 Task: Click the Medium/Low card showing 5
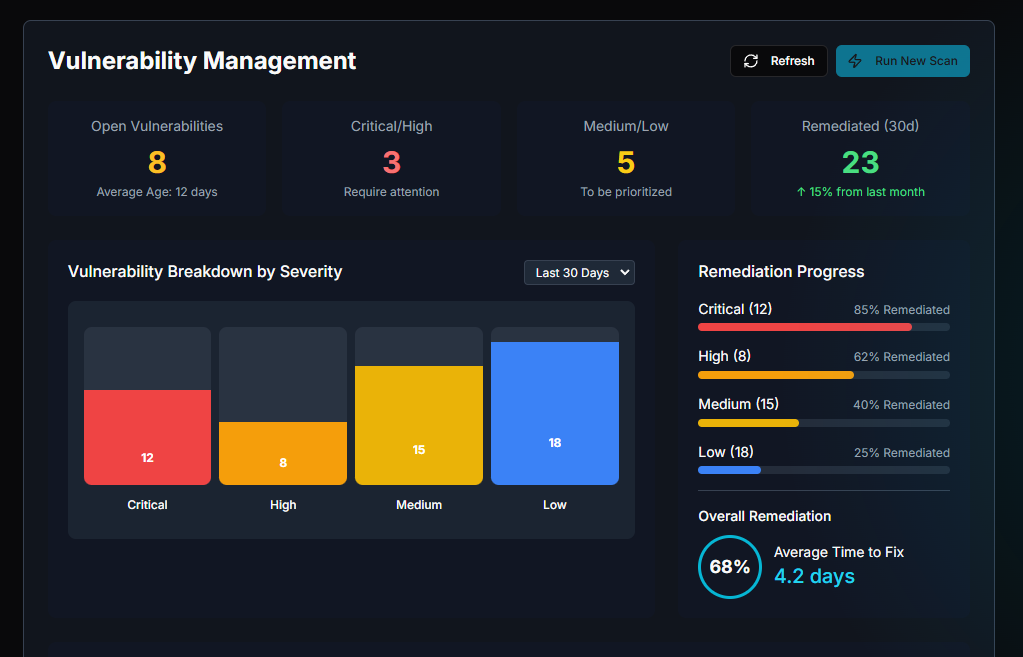pyautogui.click(x=625, y=160)
